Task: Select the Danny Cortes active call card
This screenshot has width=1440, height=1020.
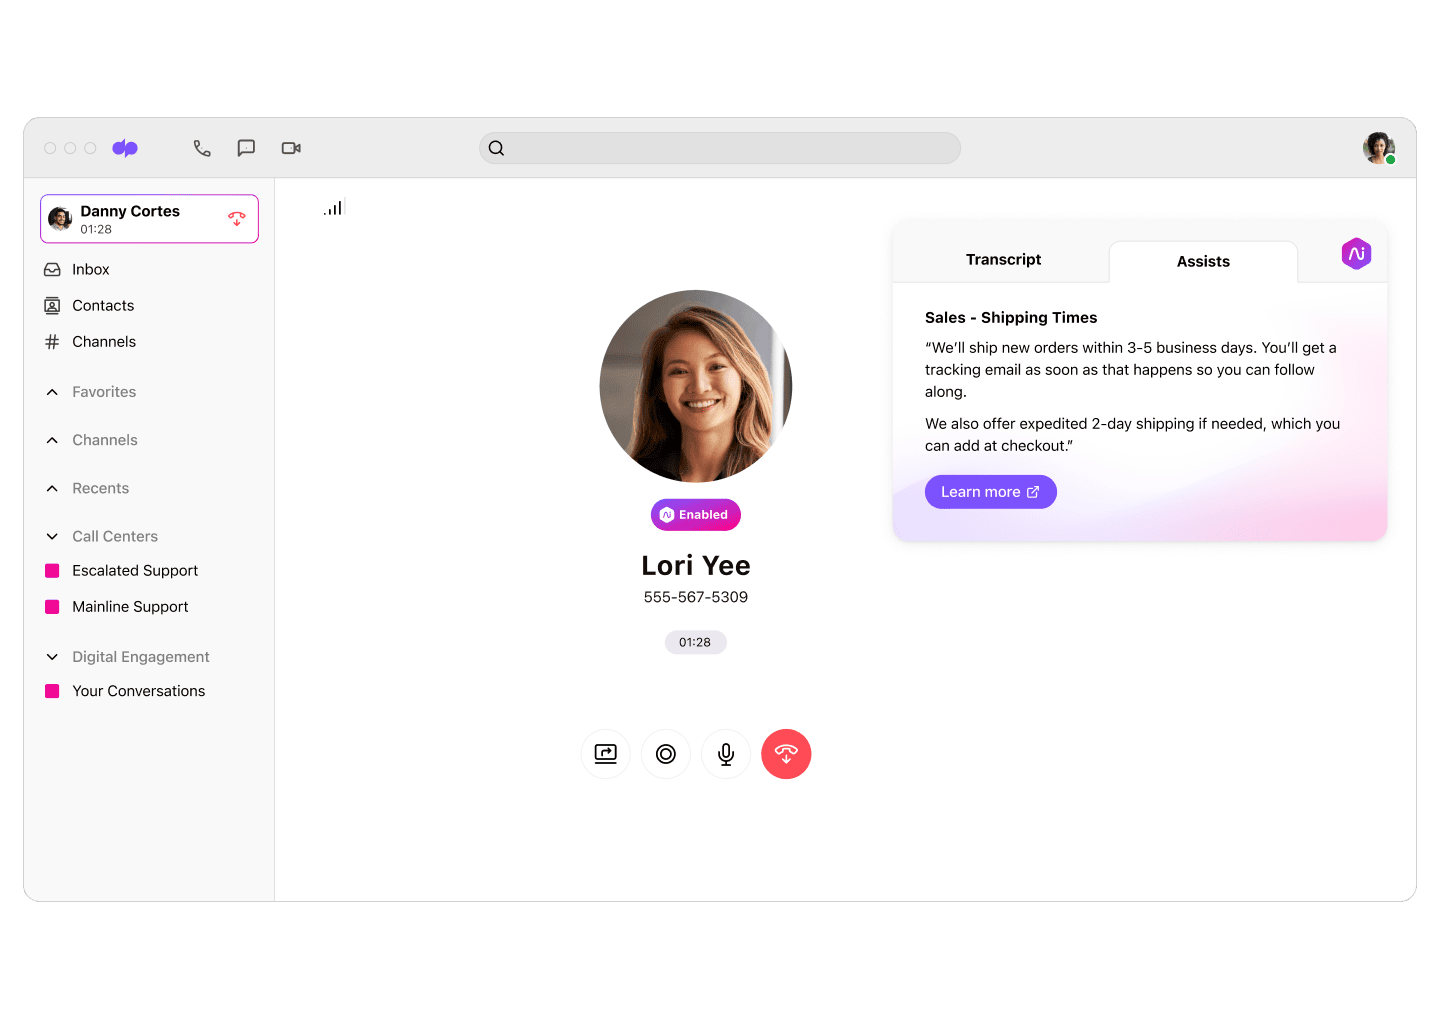Action: pos(149,219)
